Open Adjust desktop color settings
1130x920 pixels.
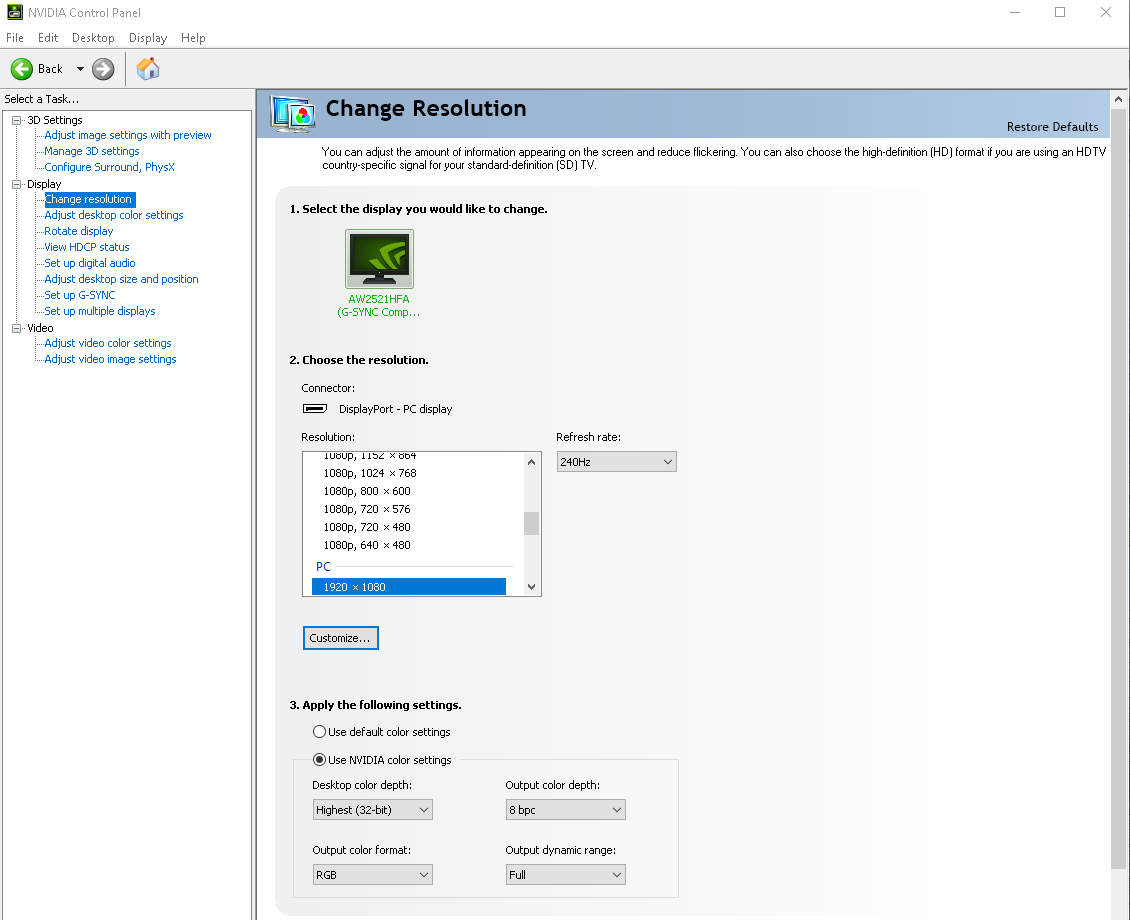(114, 215)
